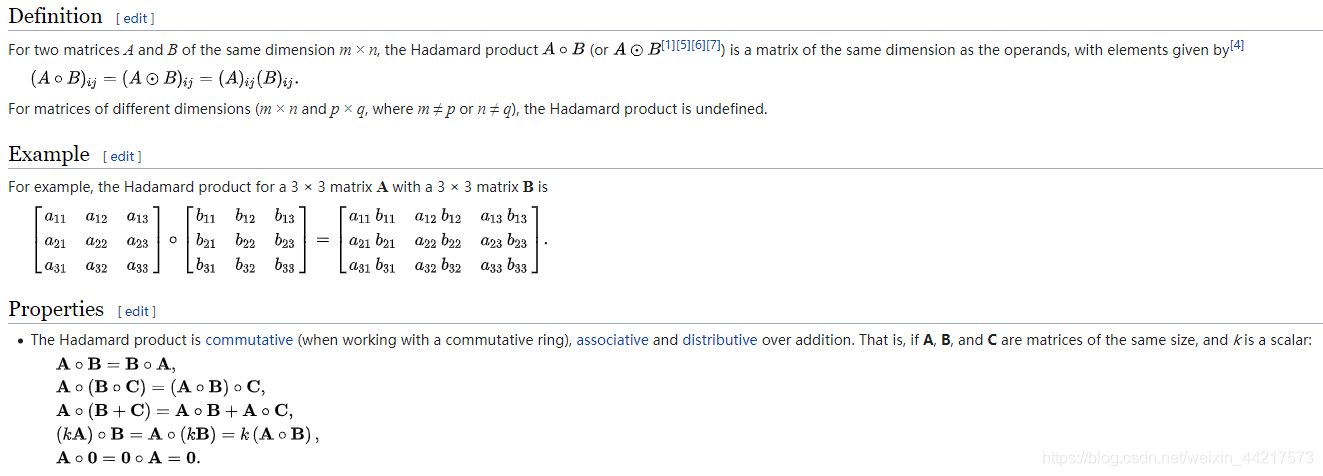Viewport: 1323px width, 476px height.
Task: Open citation footnote [4]
Action: [1237, 44]
